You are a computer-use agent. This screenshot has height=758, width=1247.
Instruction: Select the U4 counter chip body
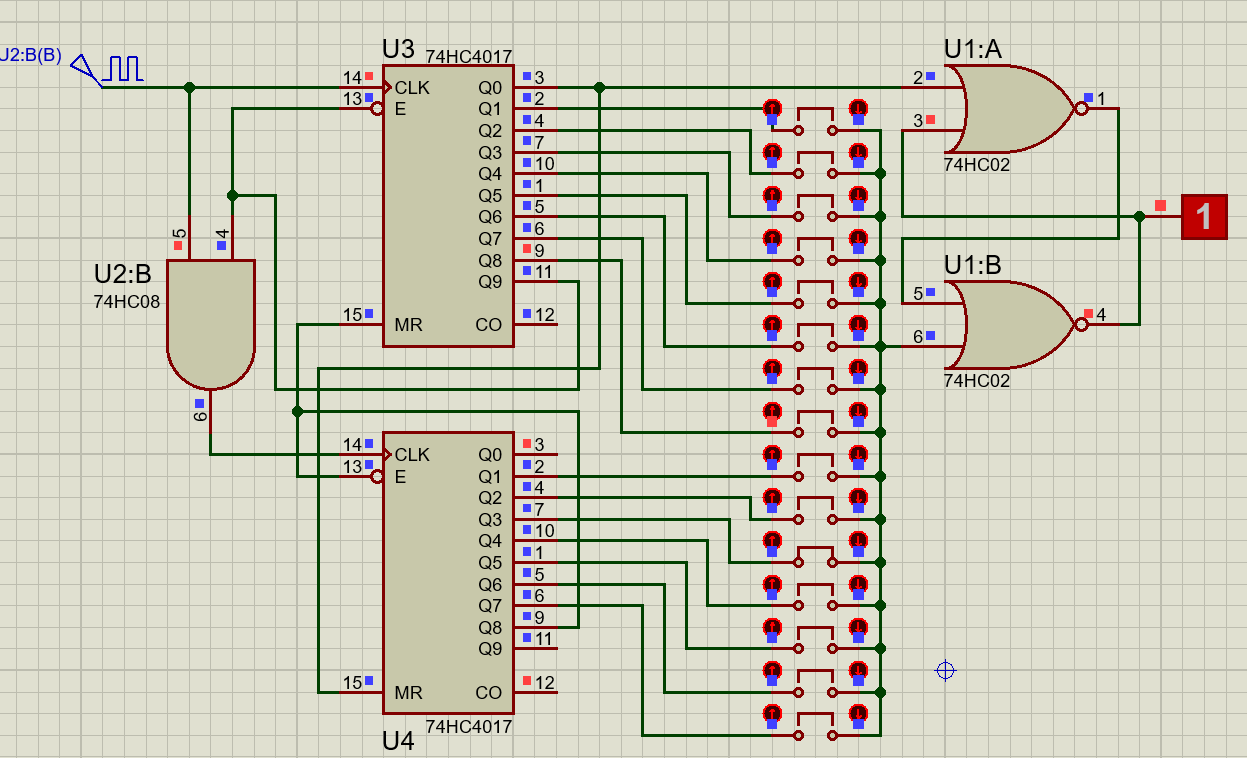[x=448, y=573]
